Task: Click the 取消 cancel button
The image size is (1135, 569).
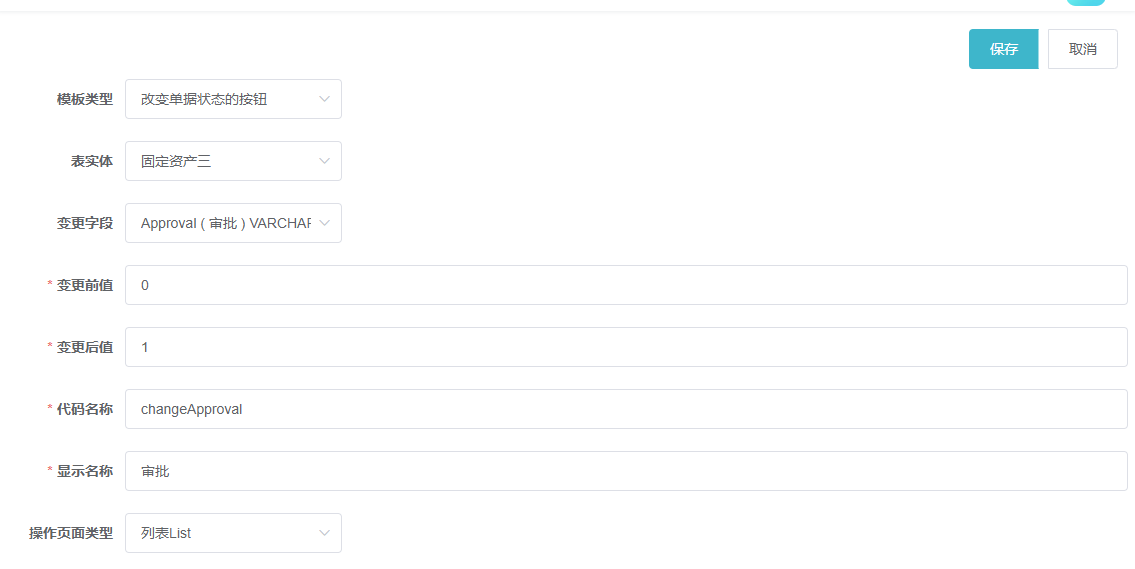Action: pos(1083,49)
